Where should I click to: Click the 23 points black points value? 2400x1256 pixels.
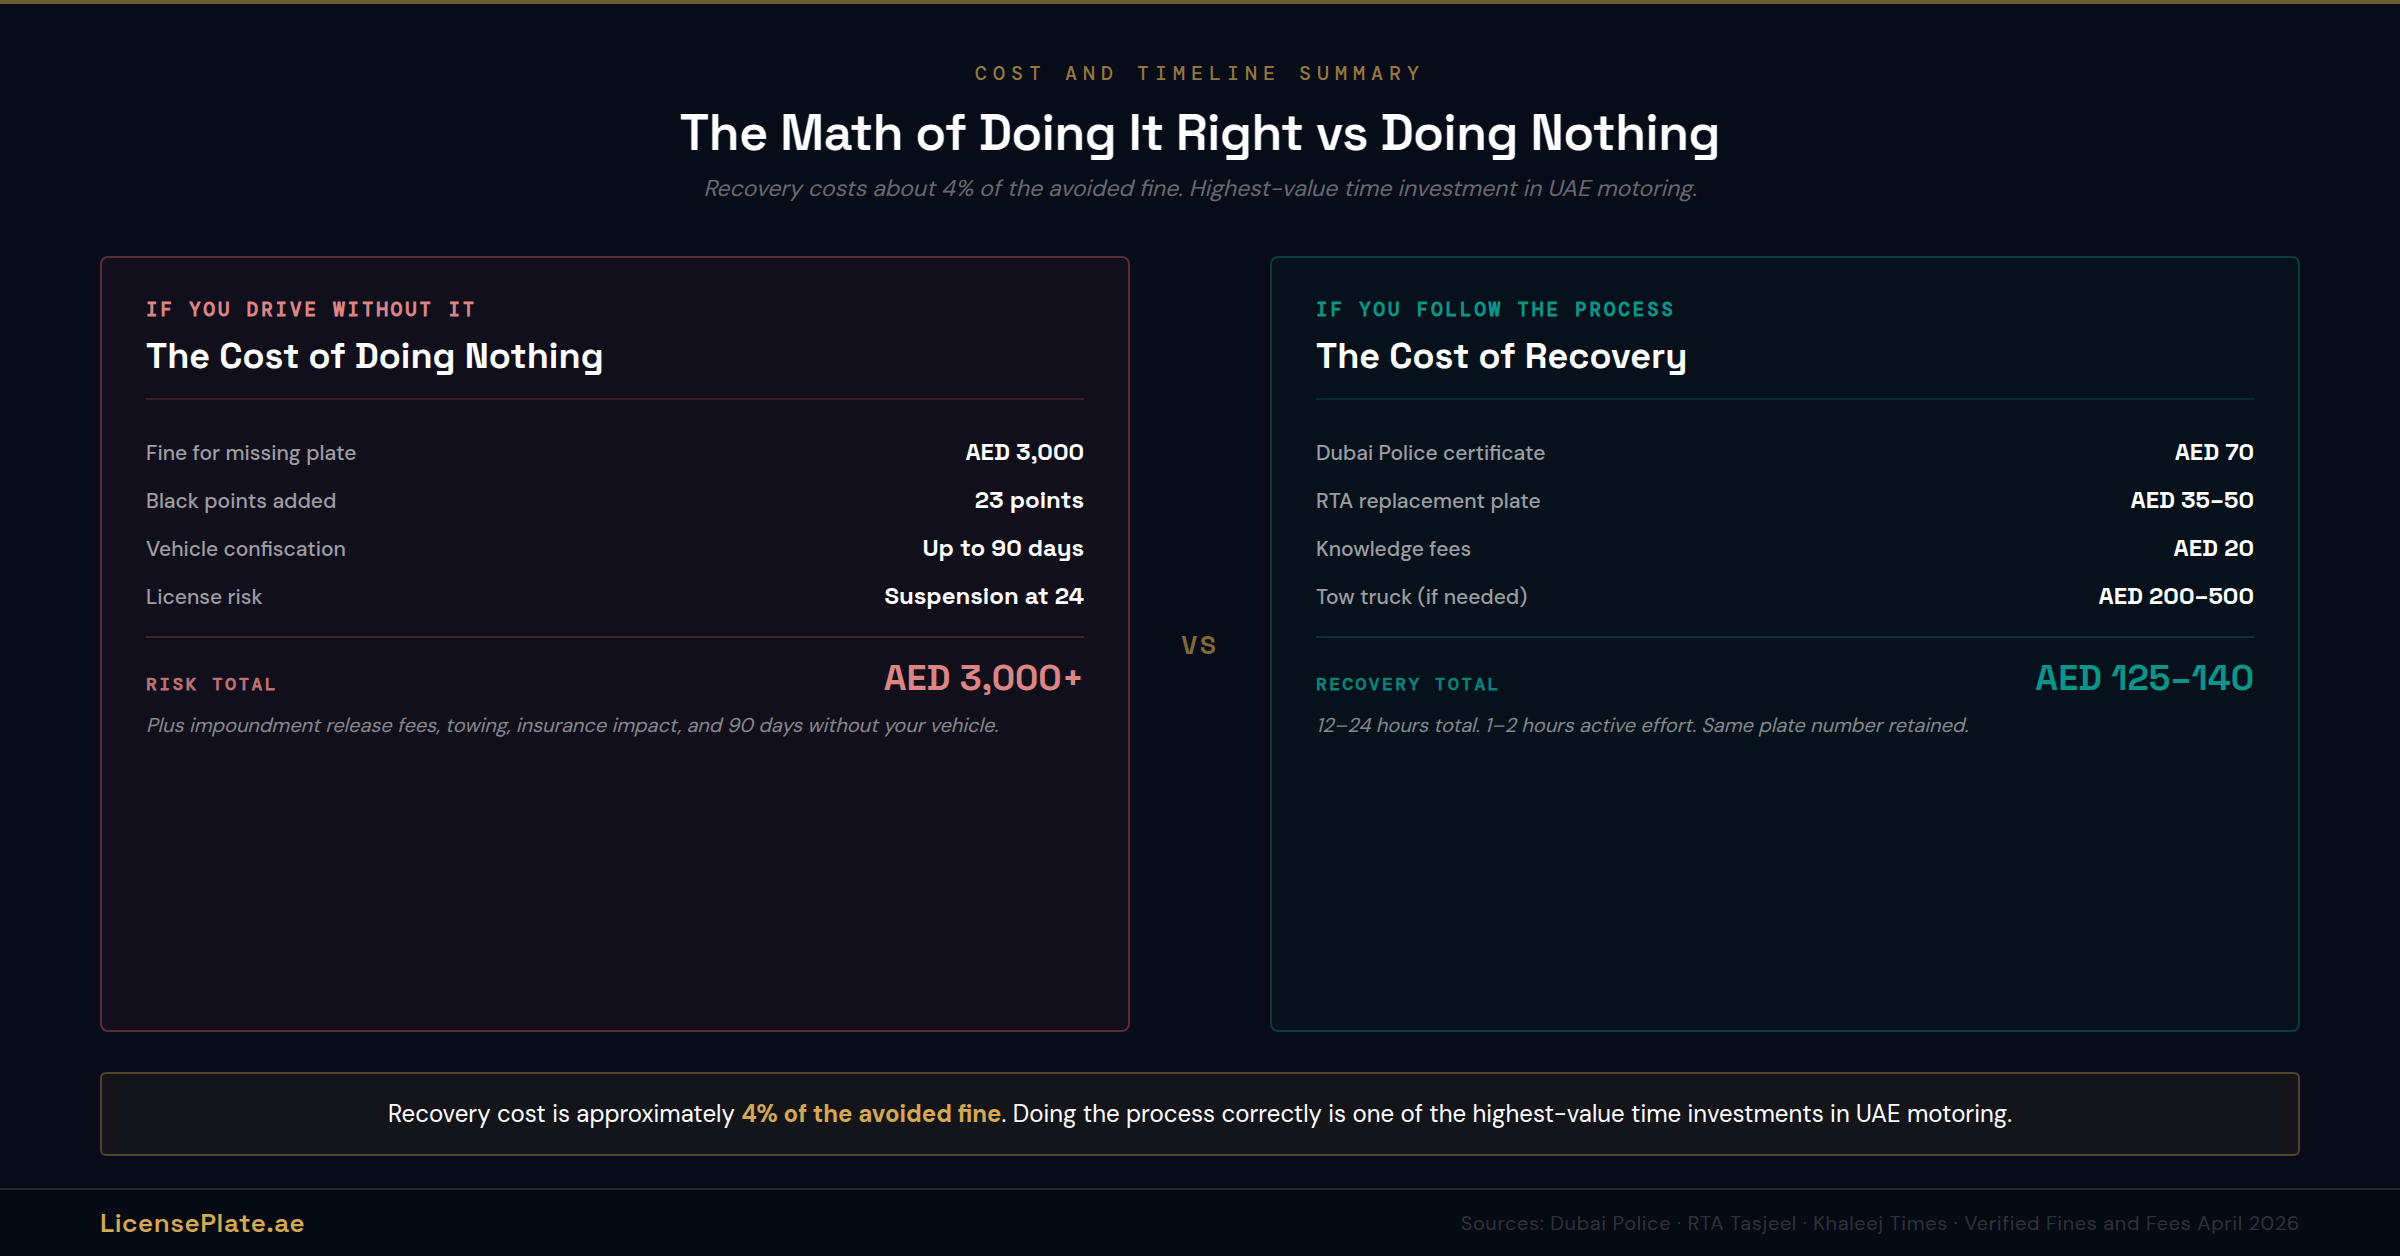click(1028, 500)
